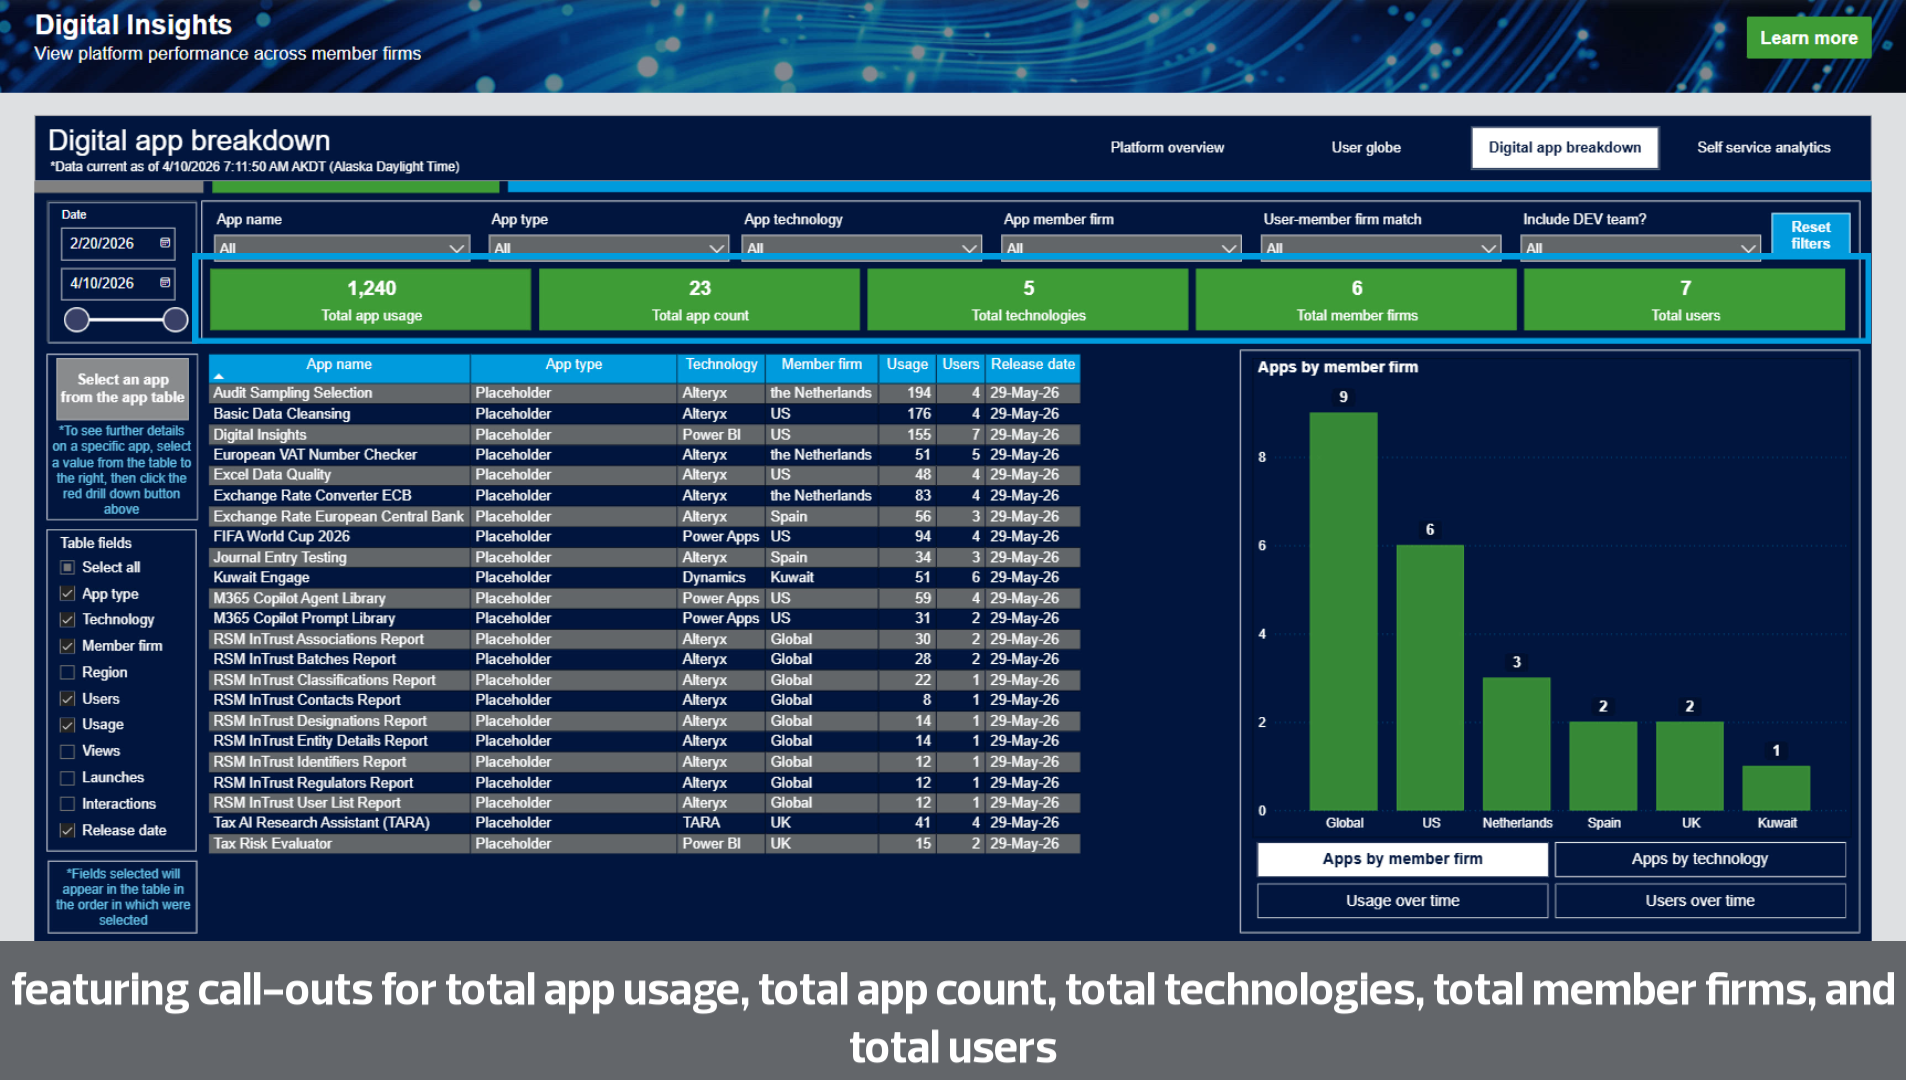Screen dimensions: 1906x1080
Task: Click the Learn more button
Action: [x=1808, y=38]
